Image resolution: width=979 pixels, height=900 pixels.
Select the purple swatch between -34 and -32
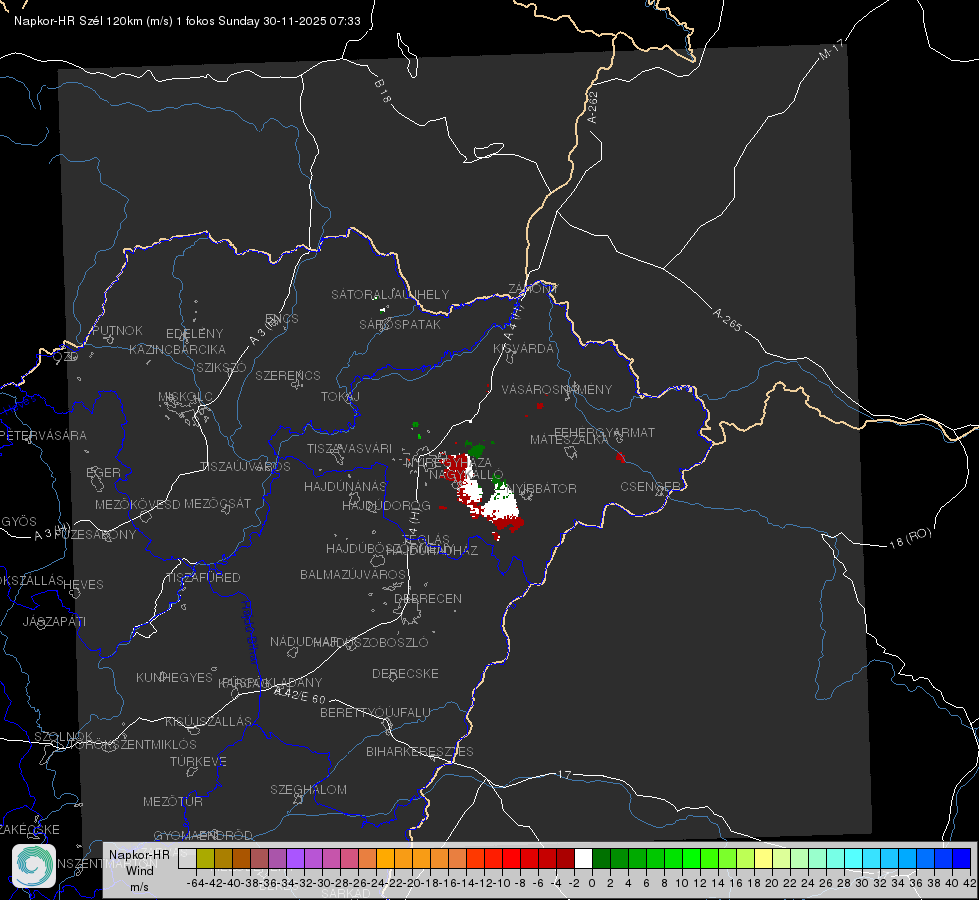pos(295,858)
